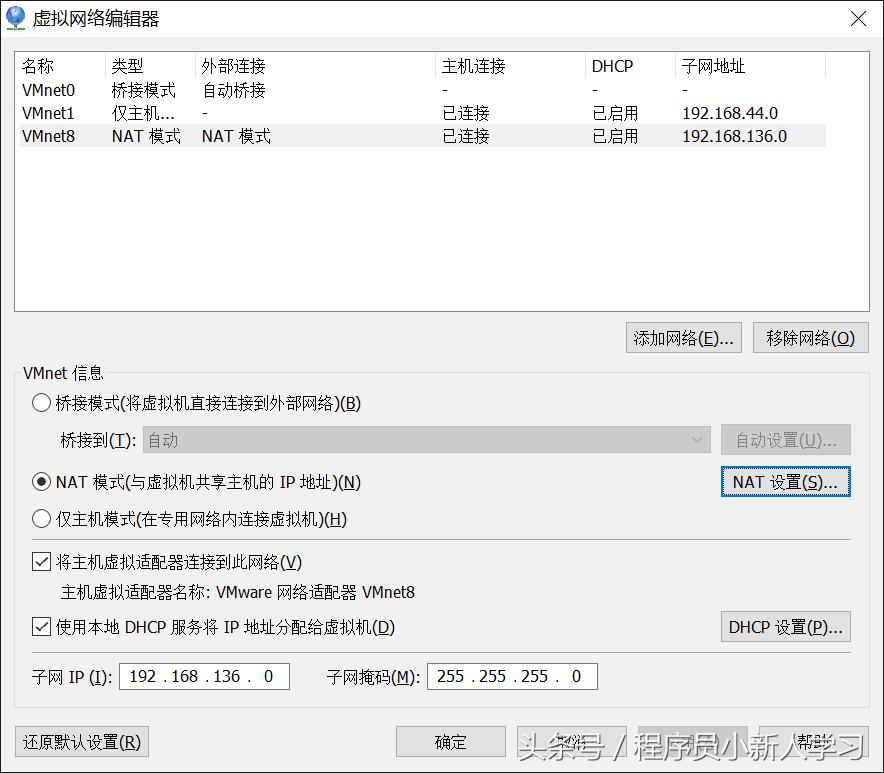Click the 子网 IP input field
This screenshot has height=773, width=884.
pyautogui.click(x=204, y=676)
